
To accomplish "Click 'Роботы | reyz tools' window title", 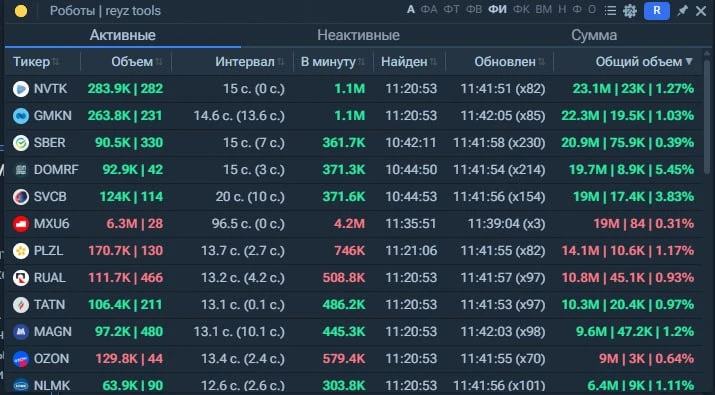I will pyautogui.click(x=105, y=10).
